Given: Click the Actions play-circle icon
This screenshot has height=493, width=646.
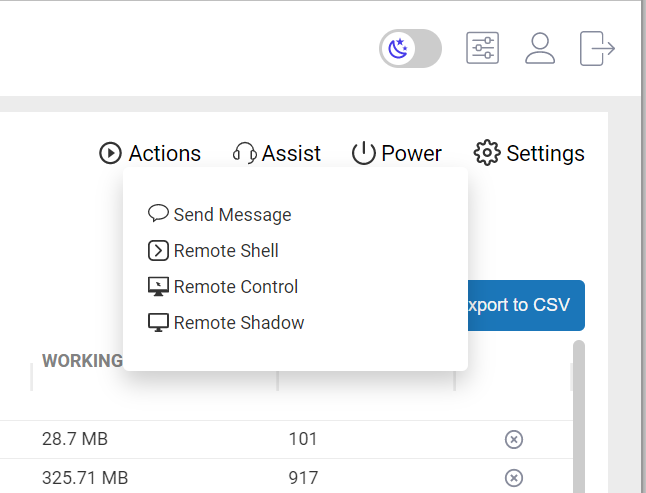Looking at the screenshot, I should [110, 153].
